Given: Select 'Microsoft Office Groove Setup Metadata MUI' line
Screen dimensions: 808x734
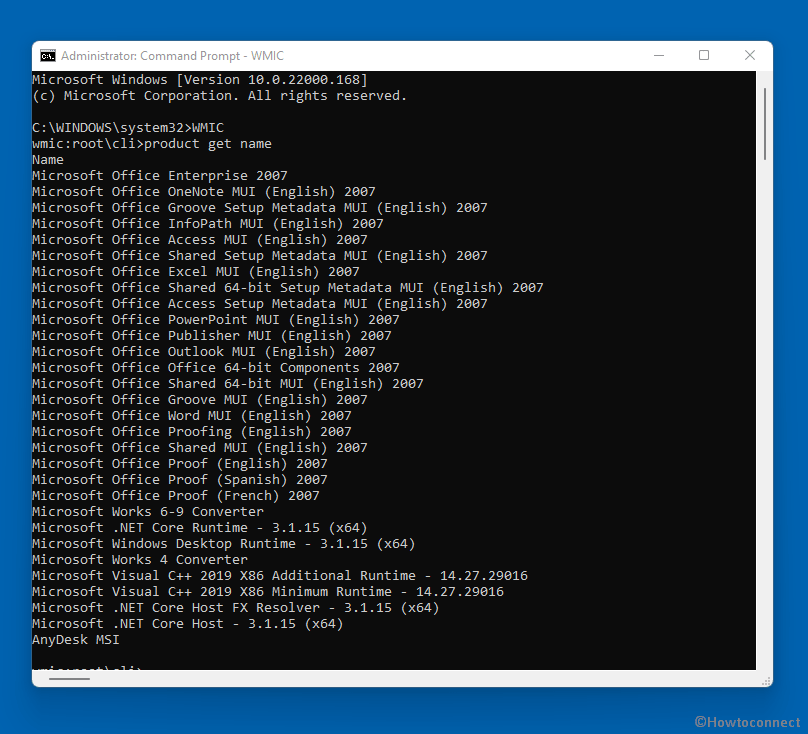Looking at the screenshot, I should pyautogui.click(x=260, y=208).
